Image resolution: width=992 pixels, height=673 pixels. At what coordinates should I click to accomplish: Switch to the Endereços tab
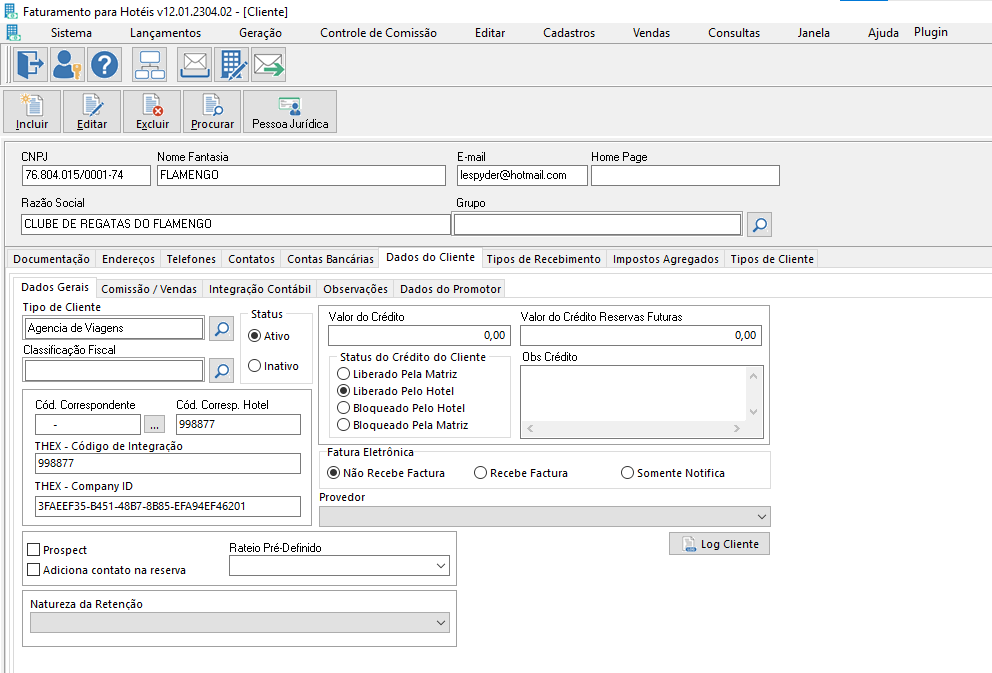tap(128, 259)
